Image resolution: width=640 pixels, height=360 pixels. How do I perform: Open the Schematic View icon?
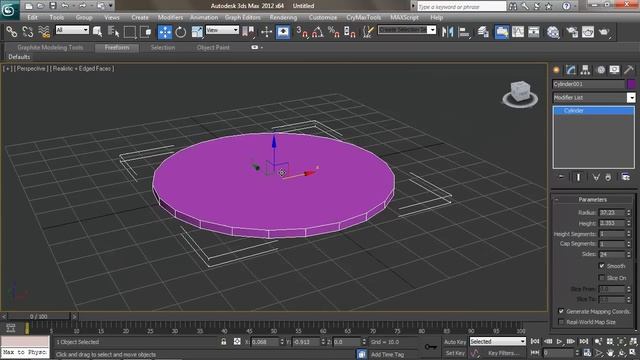pyautogui.click(x=534, y=31)
